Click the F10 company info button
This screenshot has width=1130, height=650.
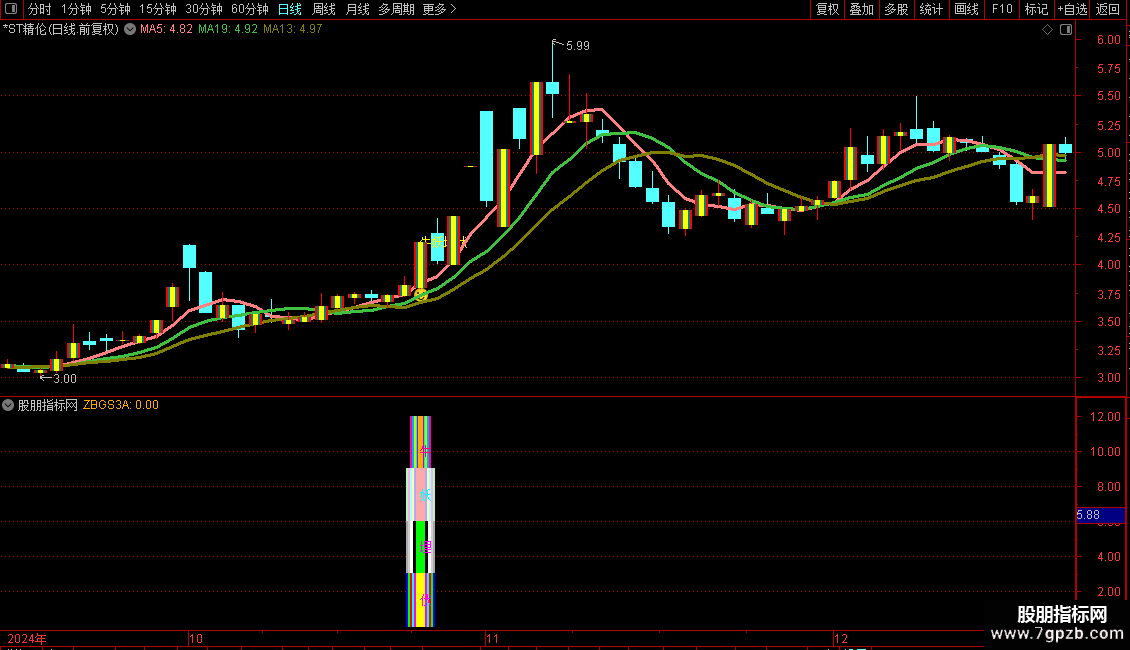(1002, 9)
